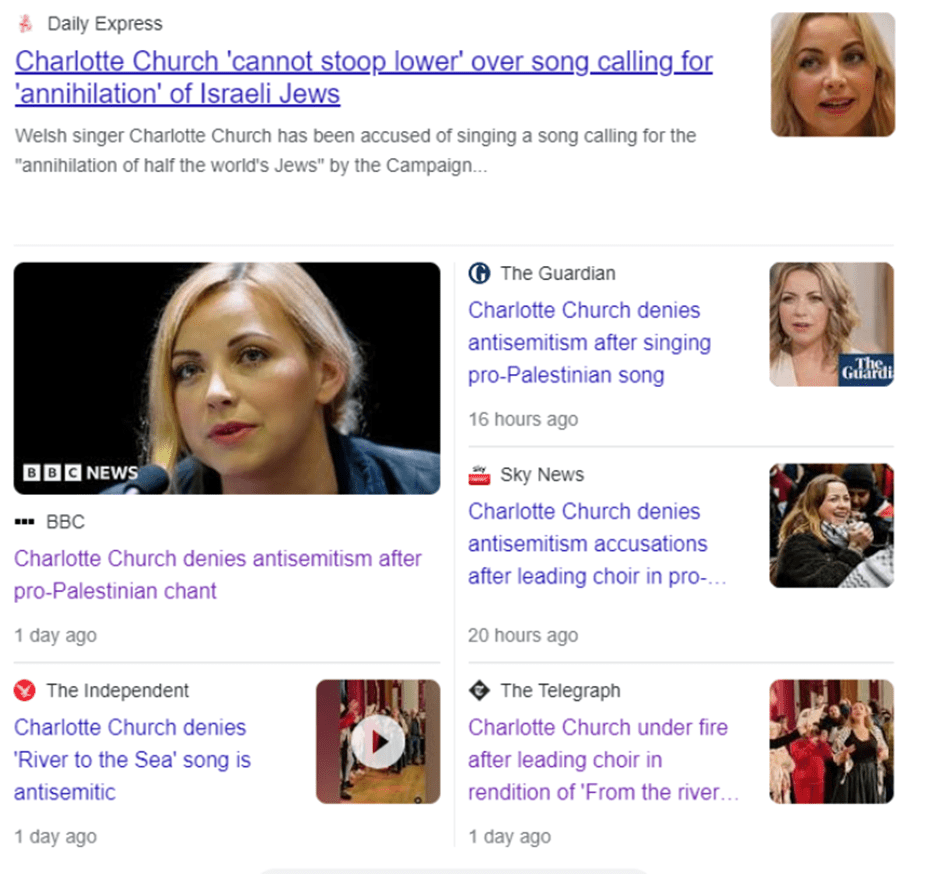Image resolution: width=940 pixels, height=874 pixels.
Task: Click the BBC publisher icon
Action: point(25,522)
